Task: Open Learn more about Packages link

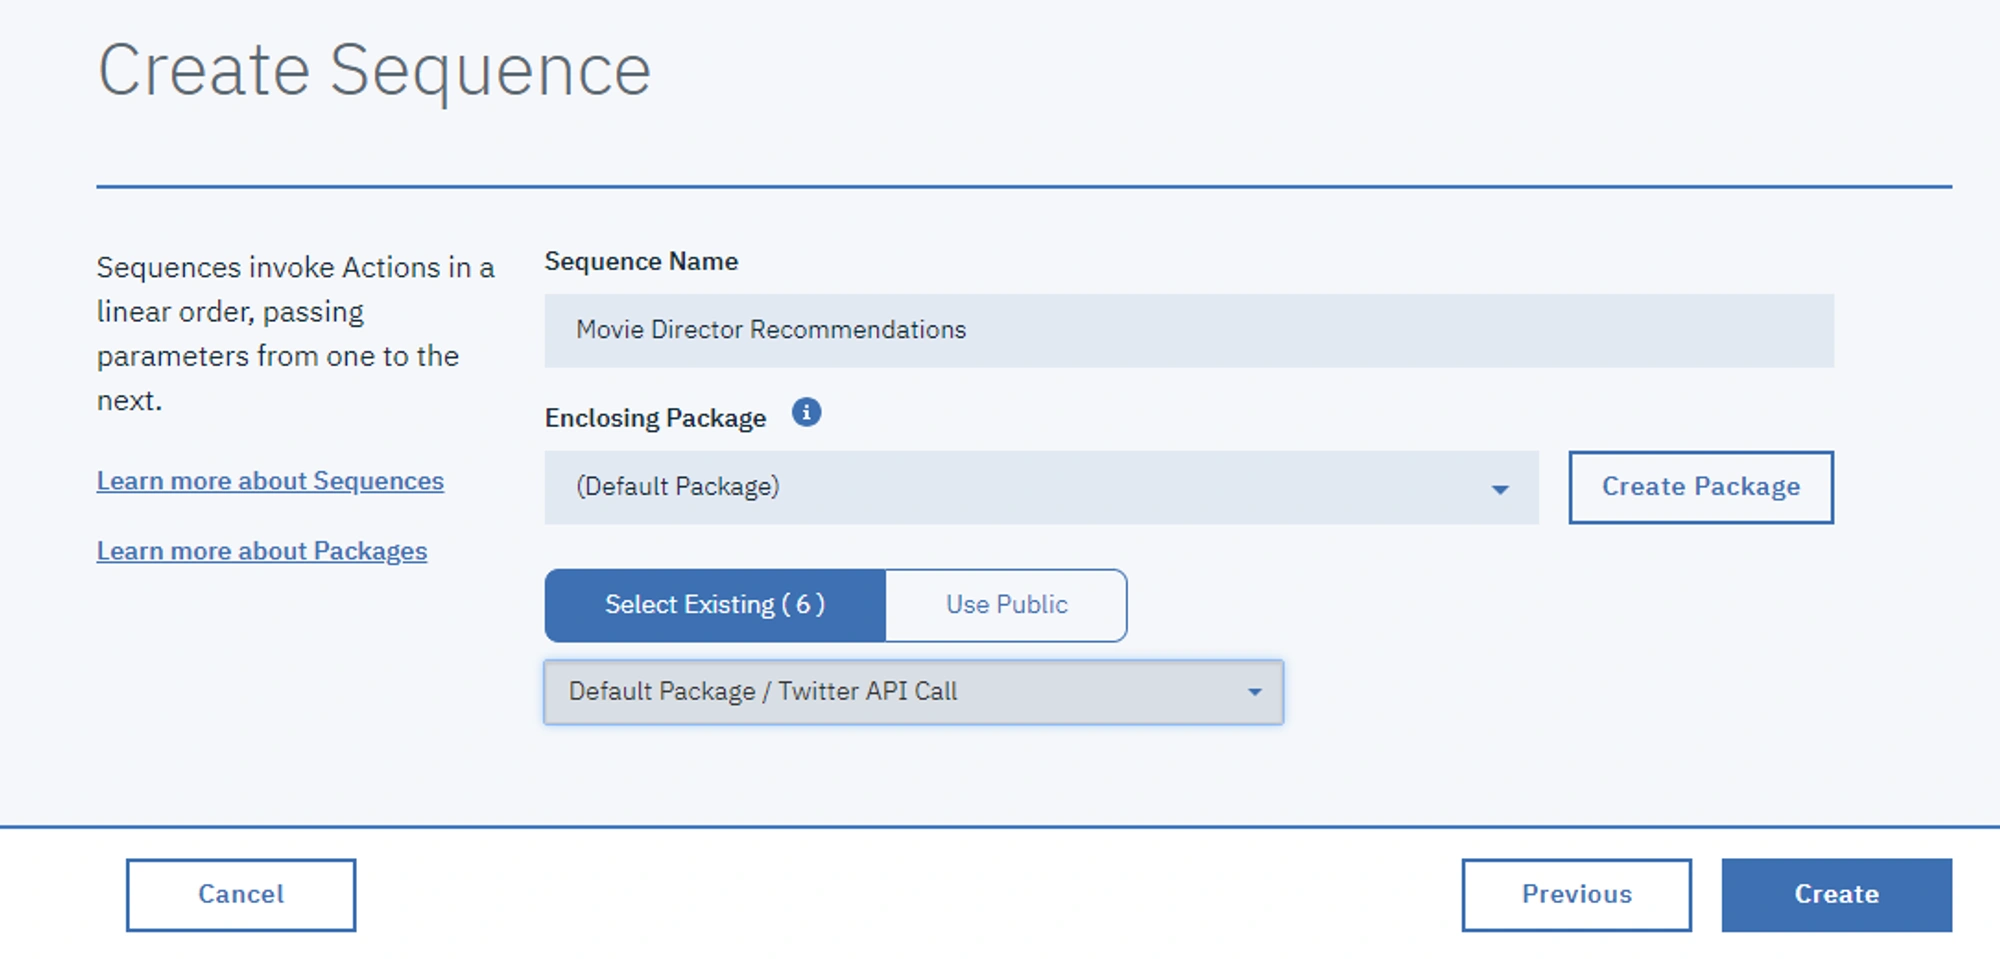Action: [x=262, y=551]
